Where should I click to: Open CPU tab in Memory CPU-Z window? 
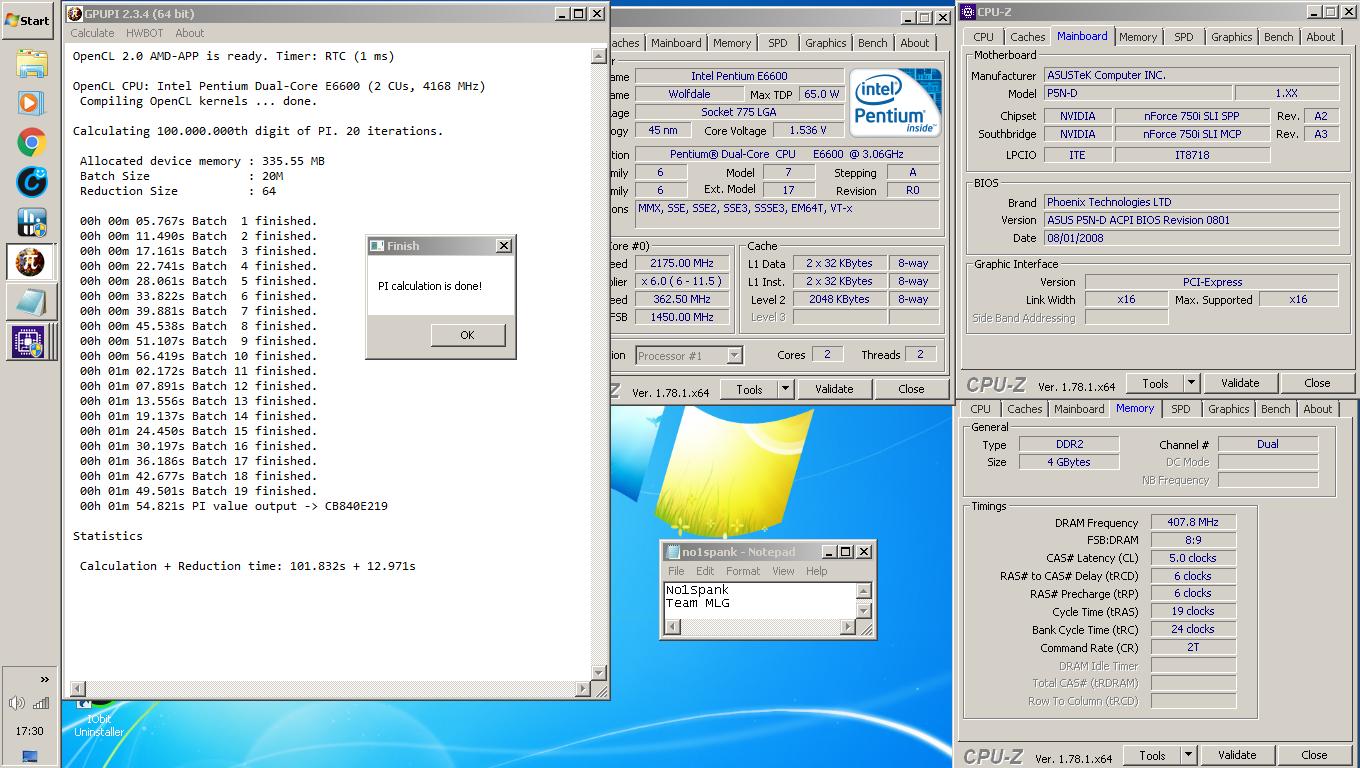(980, 409)
